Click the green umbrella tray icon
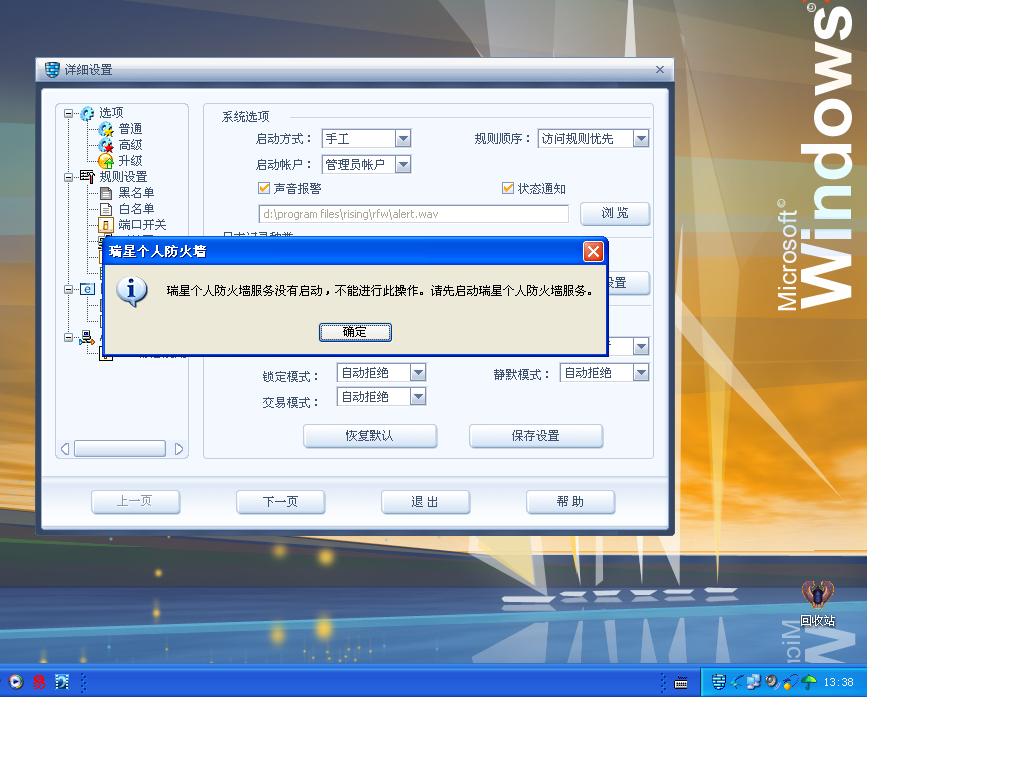The height and width of the screenshot is (768, 1024). 809,682
